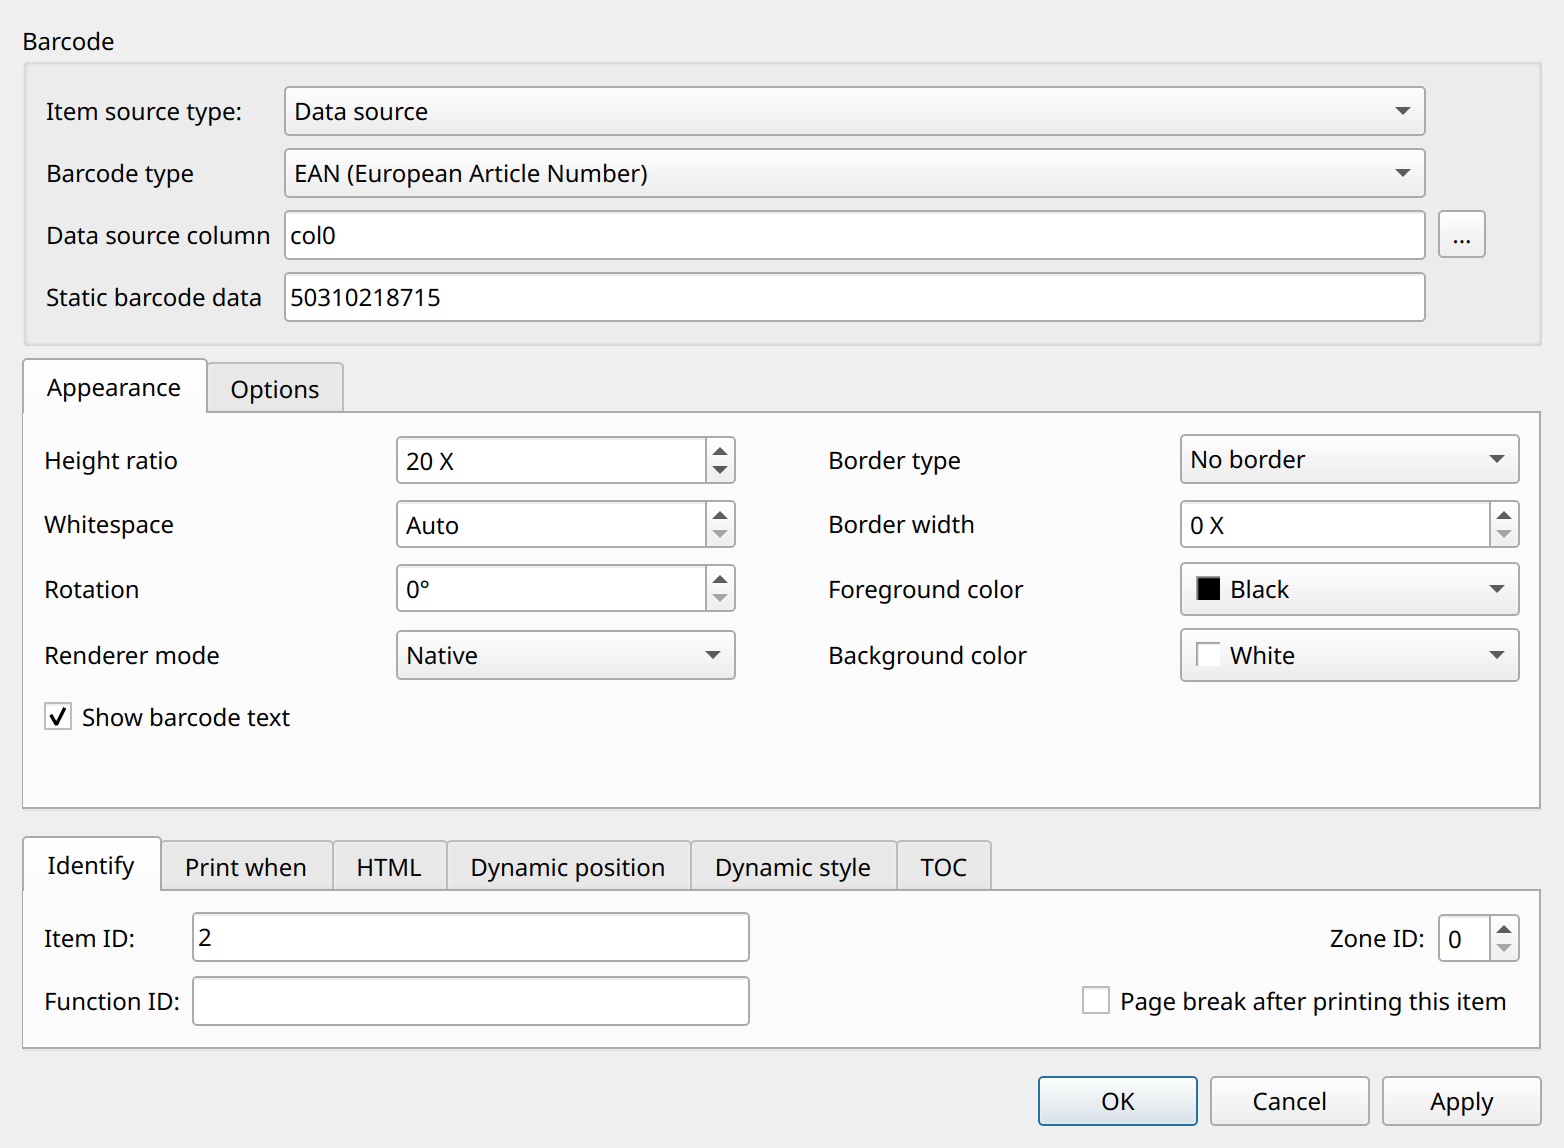Open the Dynamic style tab

[x=793, y=867]
